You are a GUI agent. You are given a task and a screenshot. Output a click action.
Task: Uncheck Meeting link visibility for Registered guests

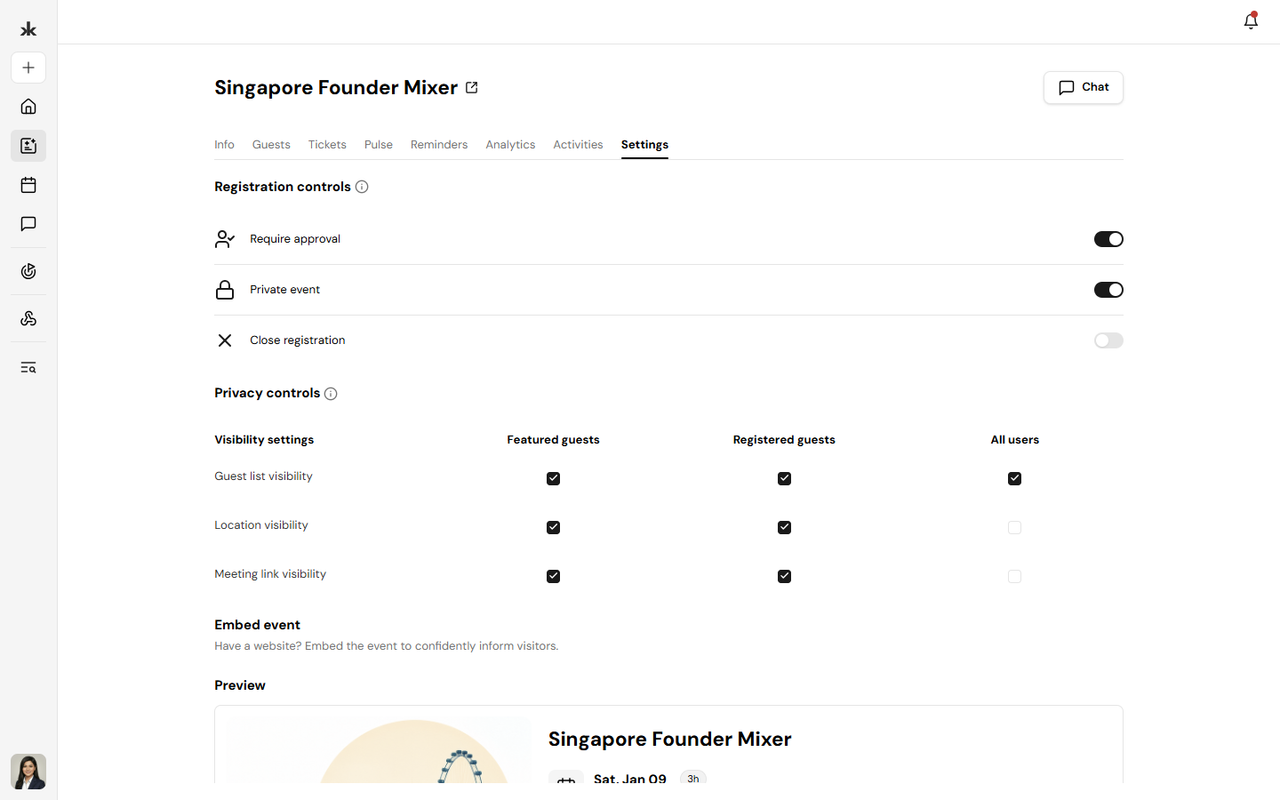click(784, 577)
